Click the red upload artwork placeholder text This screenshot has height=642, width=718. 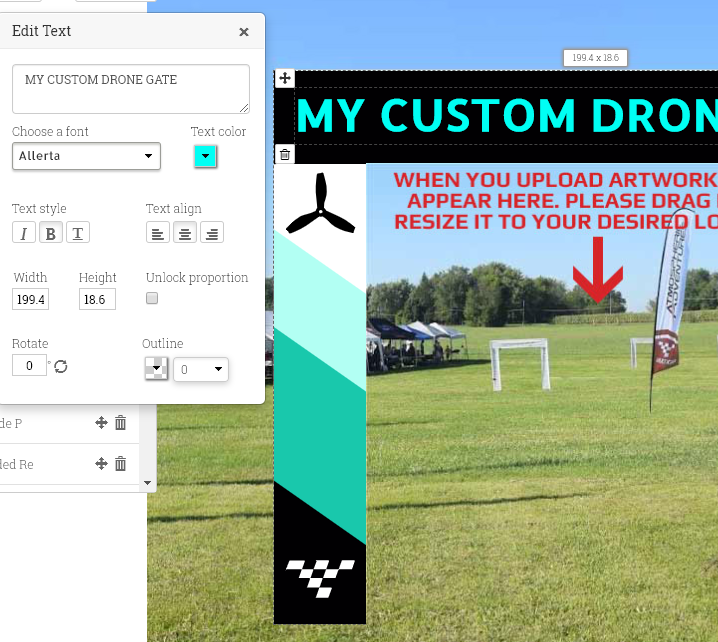[x=556, y=201]
